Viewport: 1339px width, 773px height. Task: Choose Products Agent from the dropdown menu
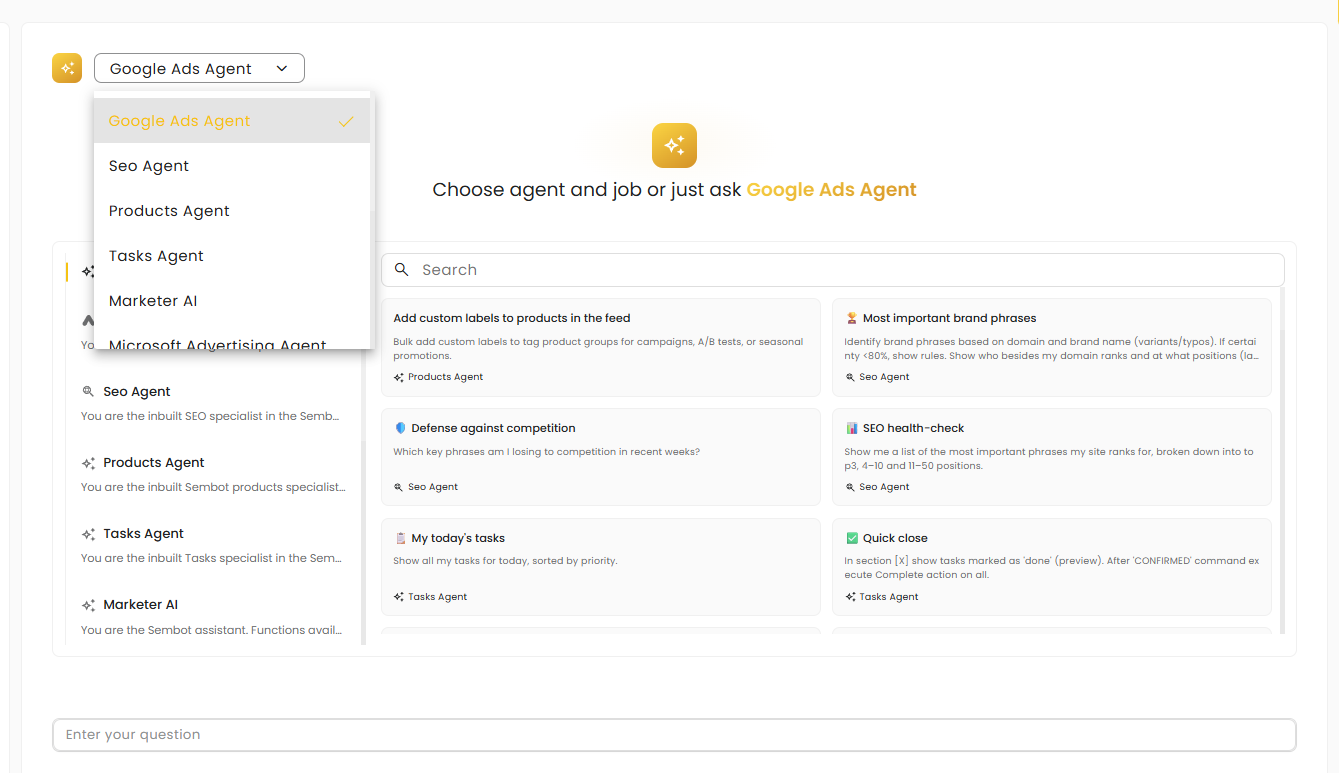click(x=232, y=211)
